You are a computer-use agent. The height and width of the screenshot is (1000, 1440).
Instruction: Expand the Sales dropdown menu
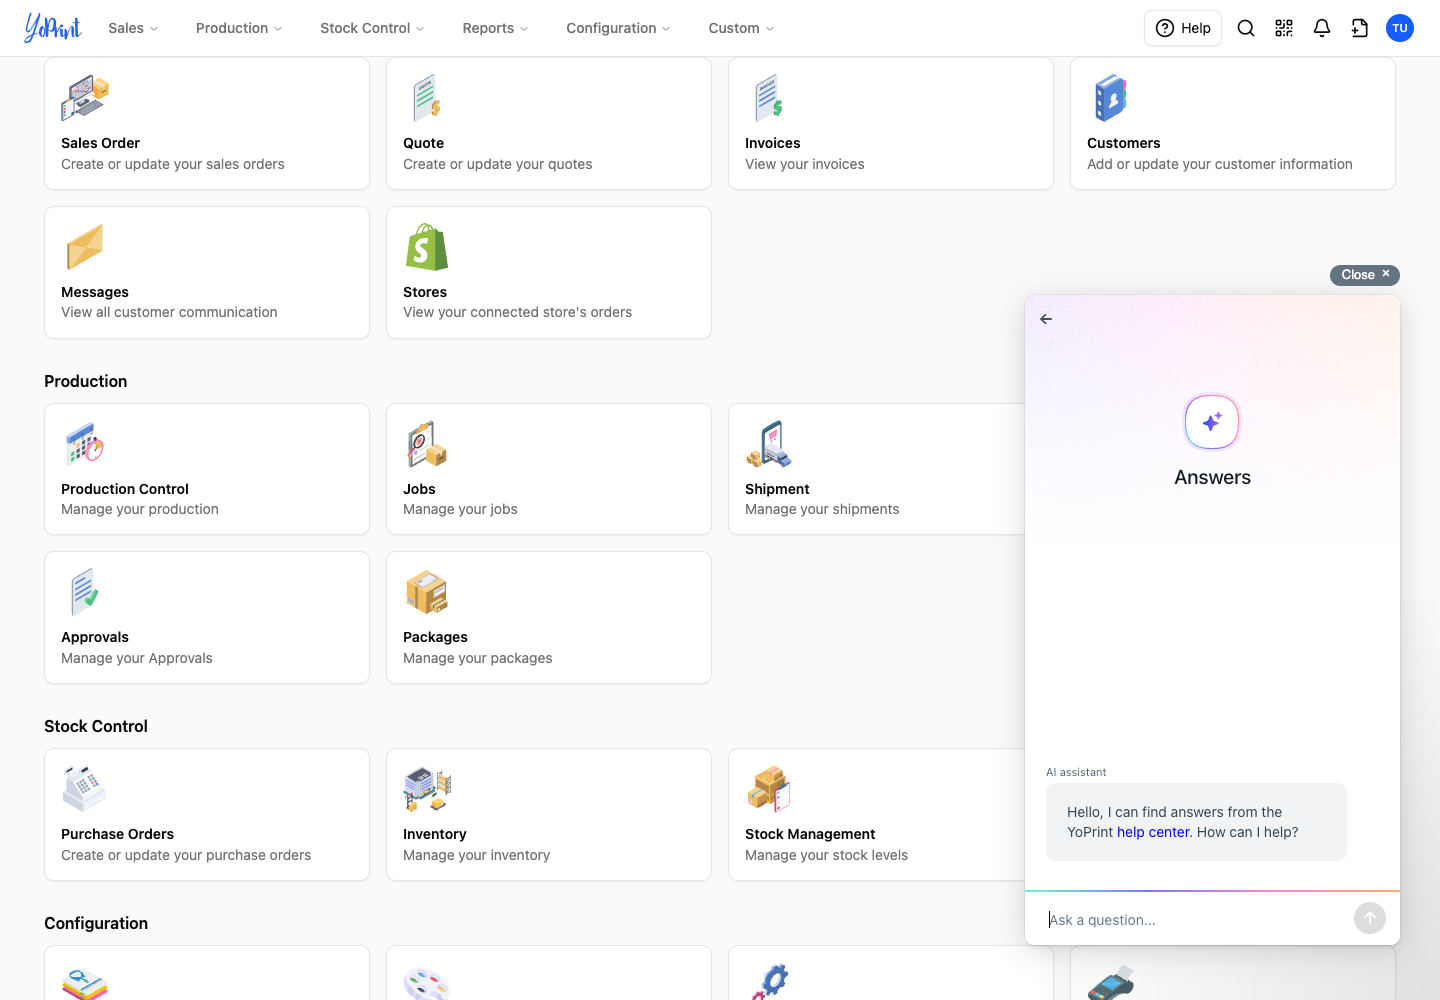click(x=133, y=28)
